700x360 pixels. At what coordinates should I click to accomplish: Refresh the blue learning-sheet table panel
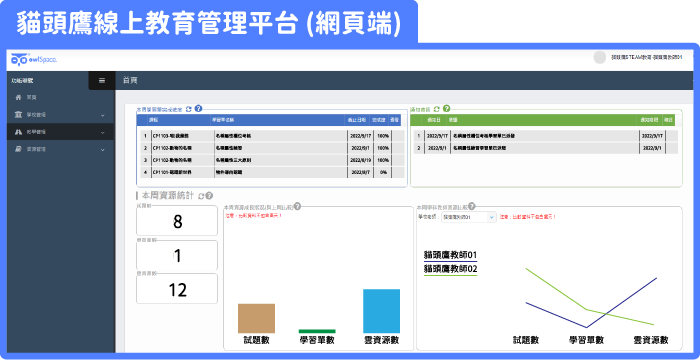click(188, 109)
